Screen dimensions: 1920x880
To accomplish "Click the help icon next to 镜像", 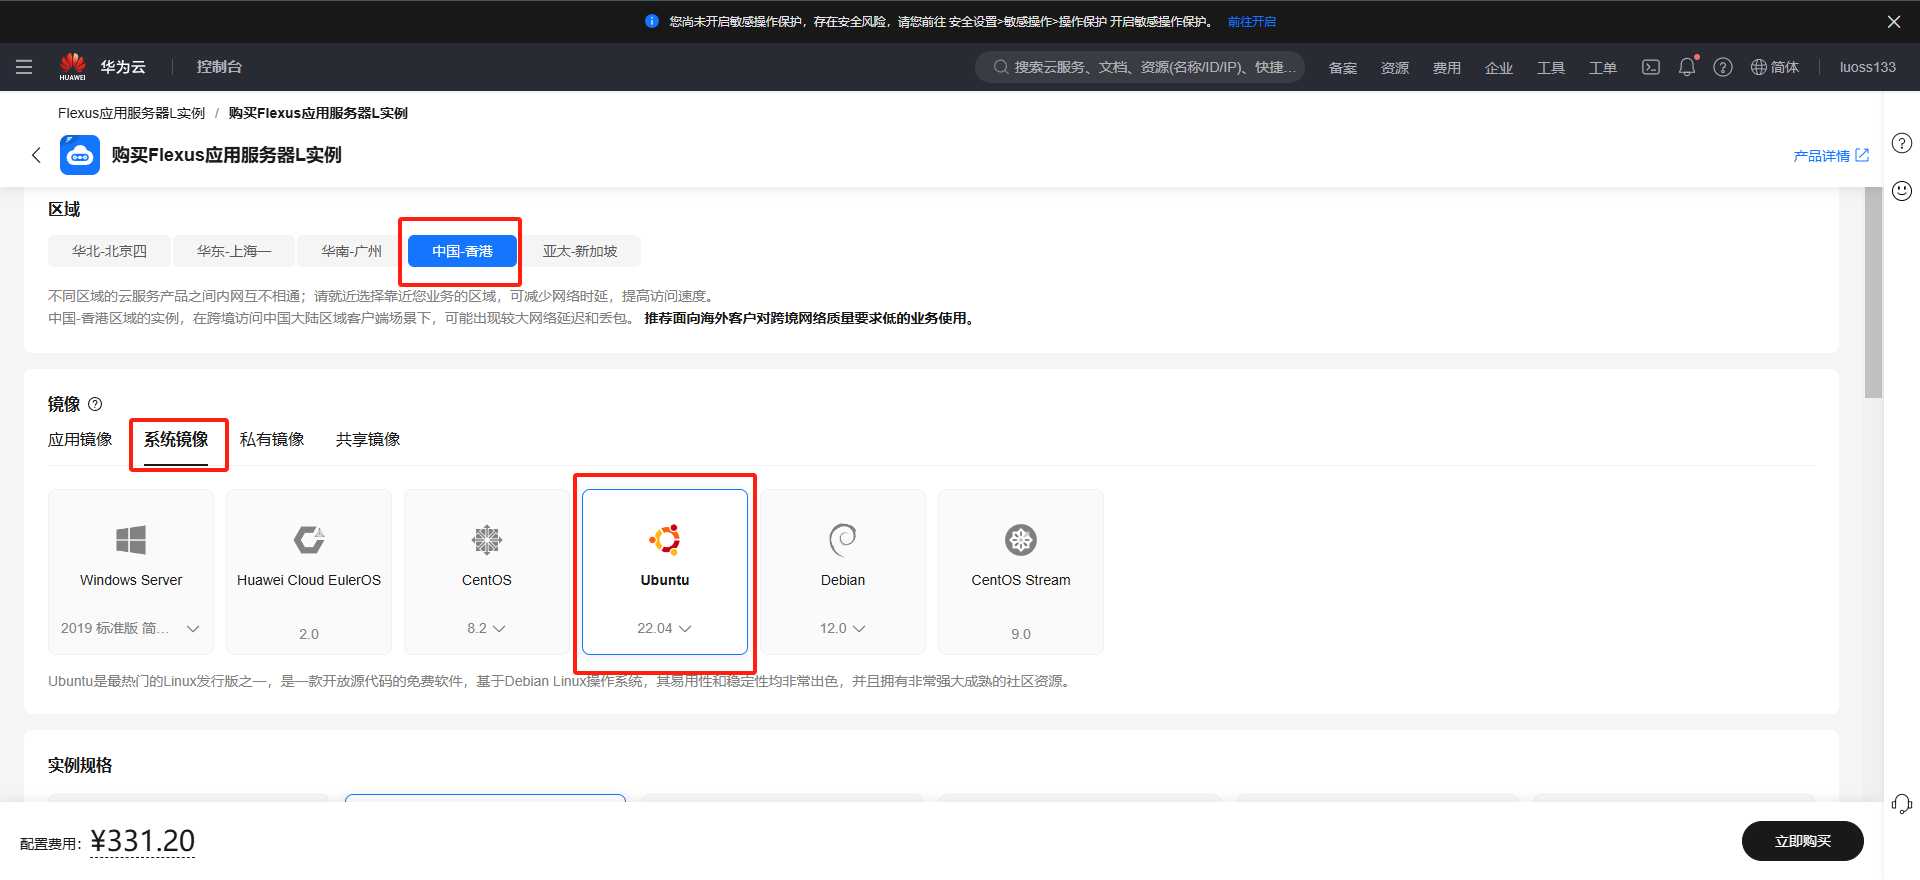I will (95, 404).
